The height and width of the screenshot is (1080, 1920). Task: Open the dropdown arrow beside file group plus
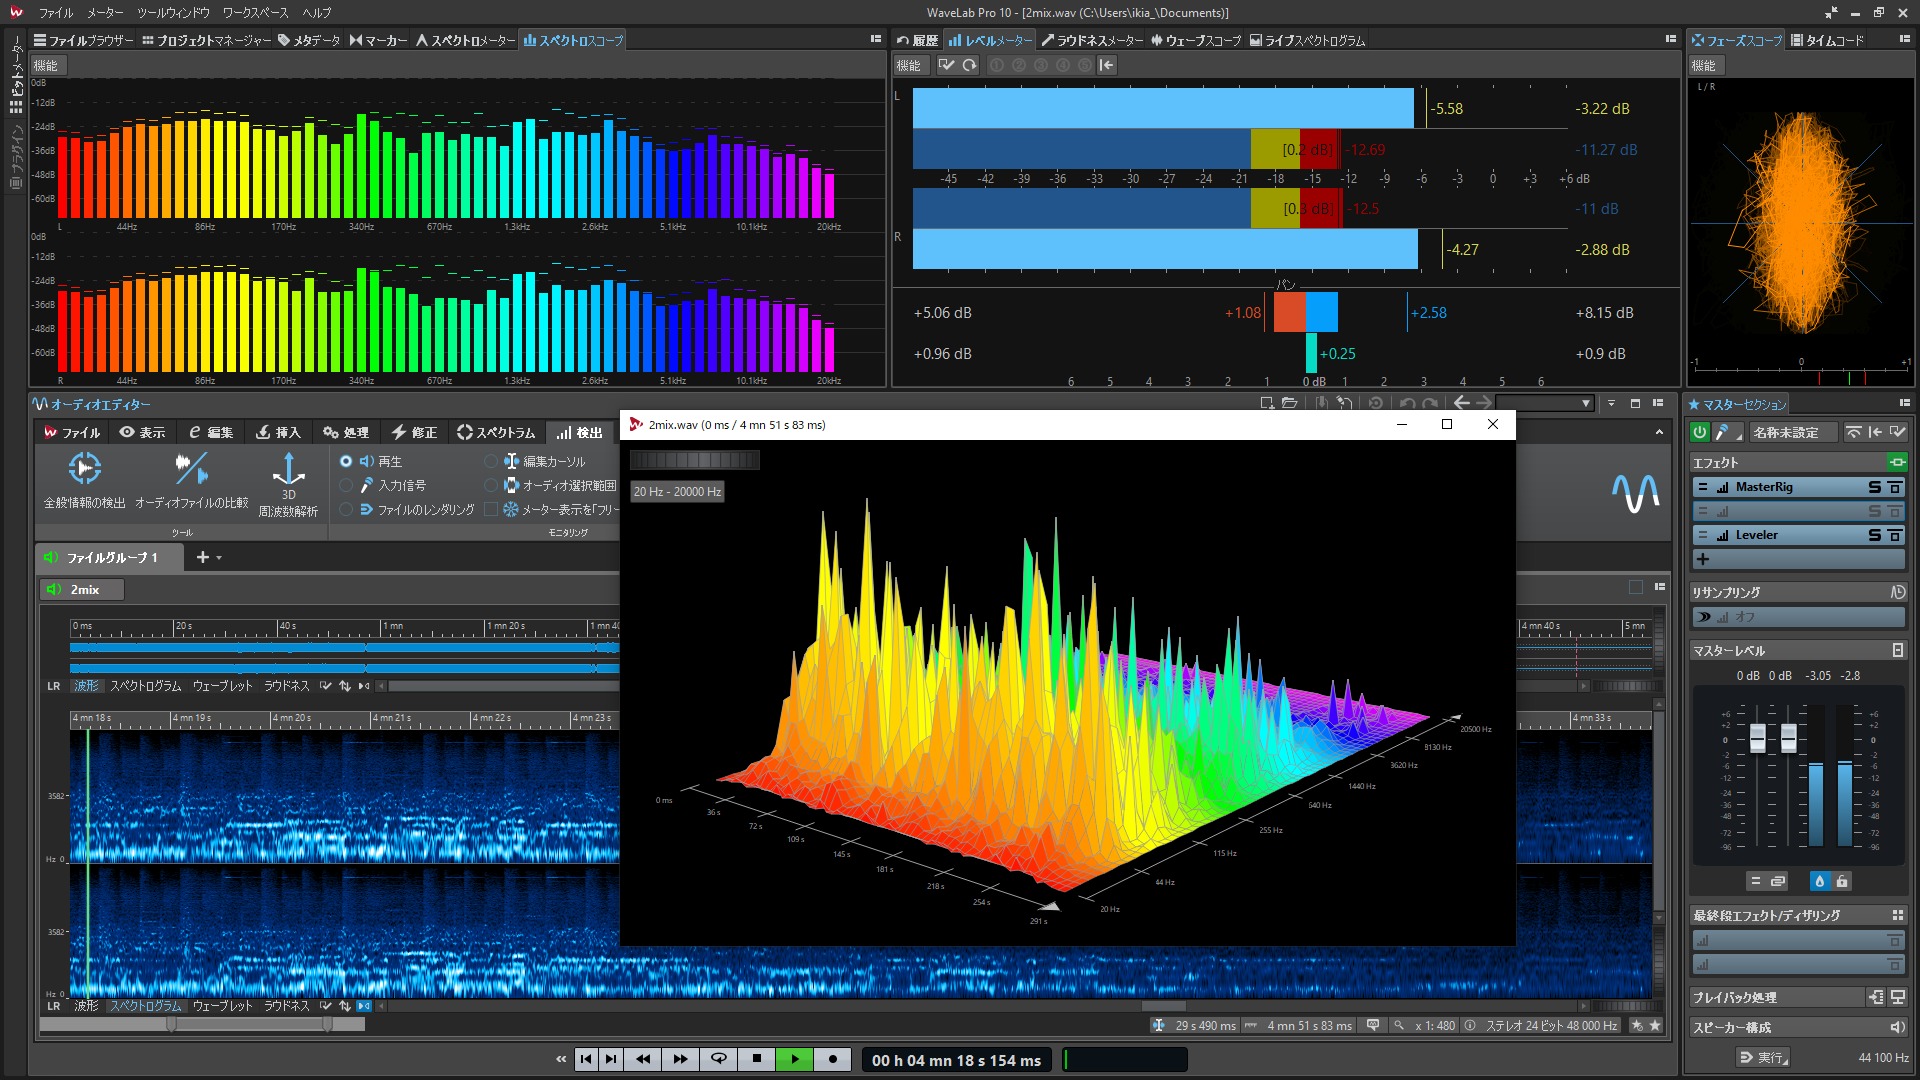click(x=219, y=558)
